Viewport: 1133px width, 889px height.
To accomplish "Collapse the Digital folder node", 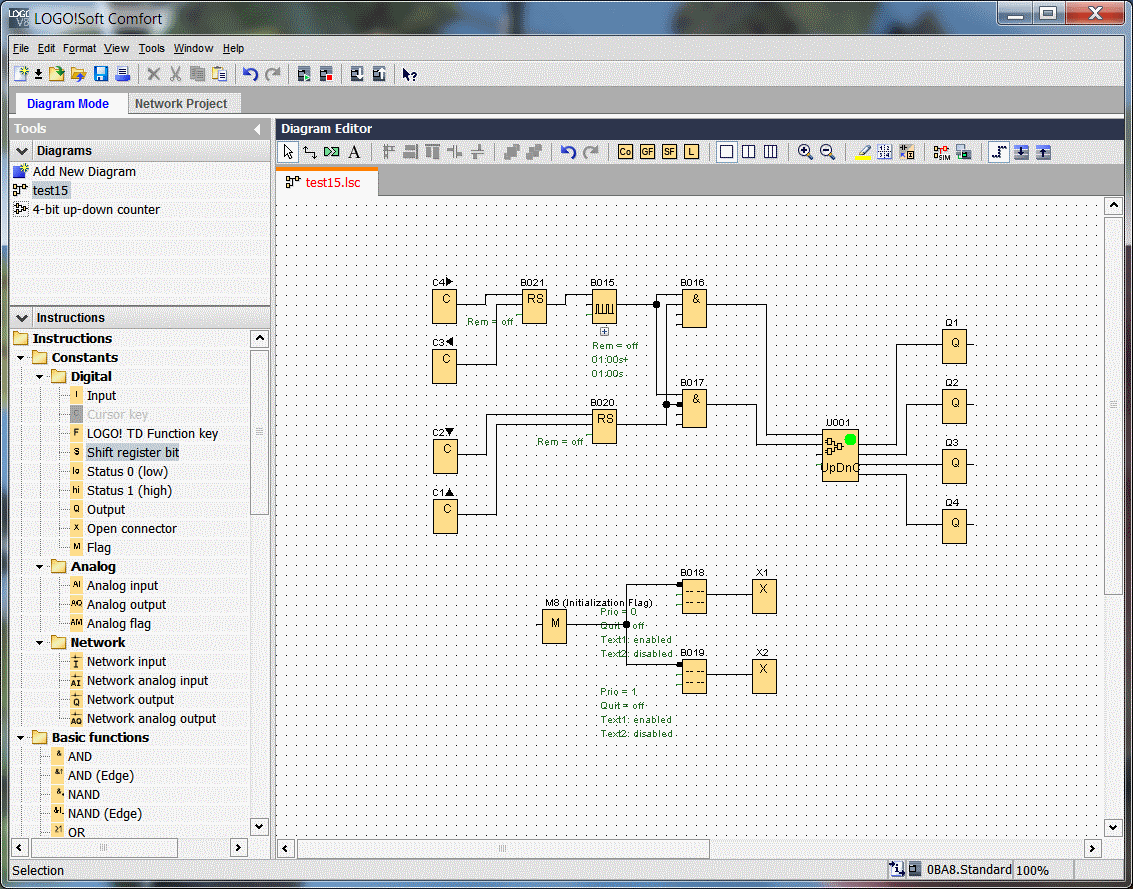I will 40,377.
